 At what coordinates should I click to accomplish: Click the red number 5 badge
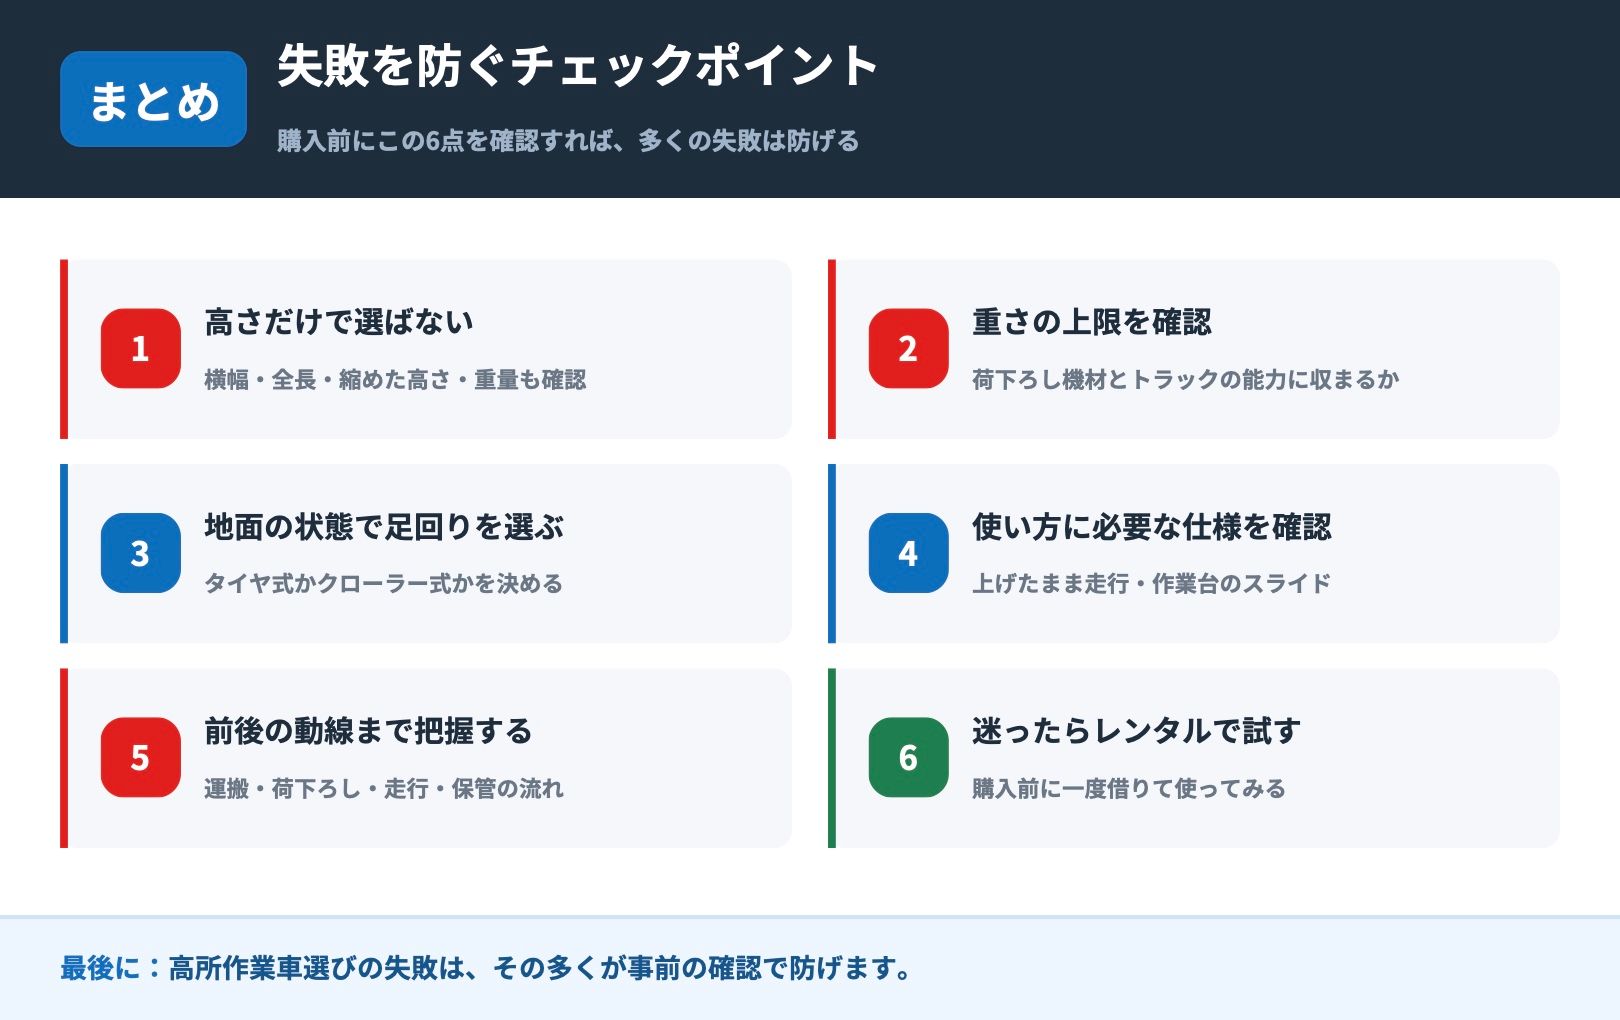[x=141, y=757]
